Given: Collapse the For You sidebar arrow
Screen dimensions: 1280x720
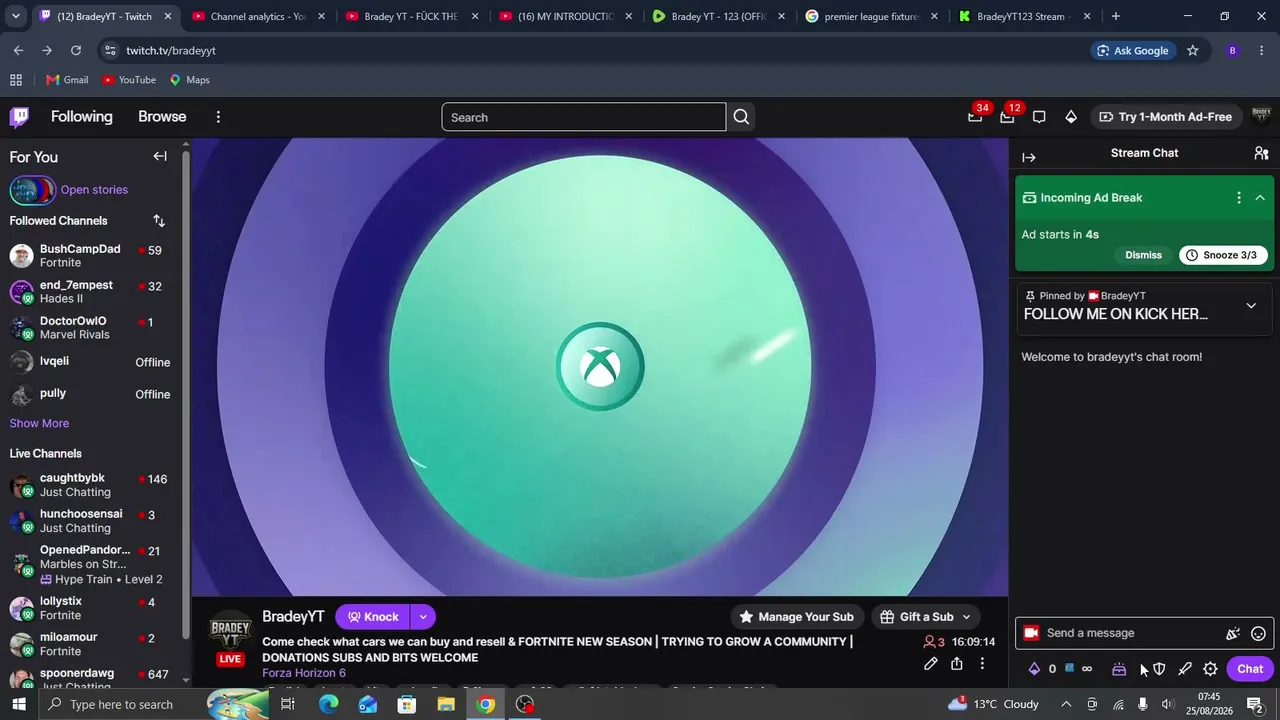Looking at the screenshot, I should click(160, 156).
